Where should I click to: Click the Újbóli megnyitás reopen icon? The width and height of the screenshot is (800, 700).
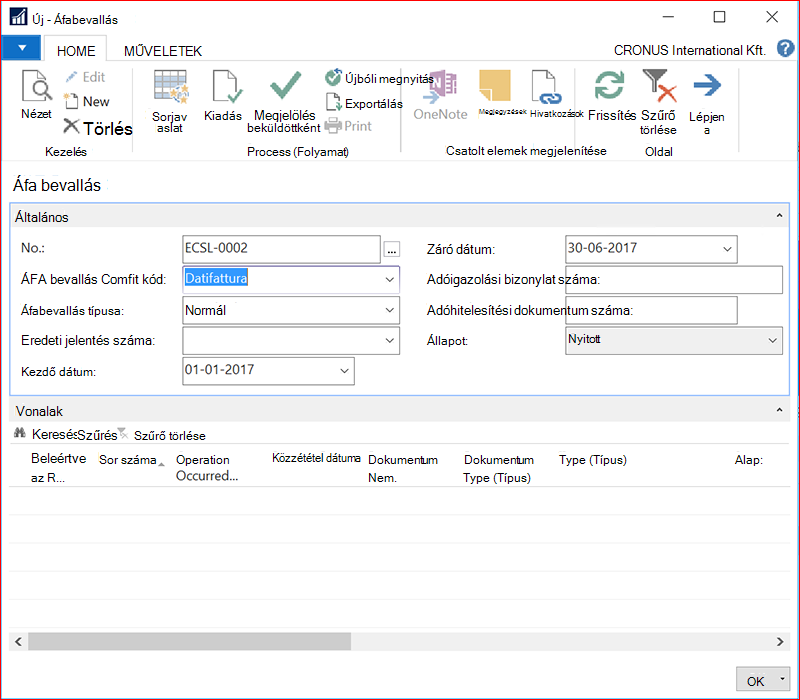(333, 78)
